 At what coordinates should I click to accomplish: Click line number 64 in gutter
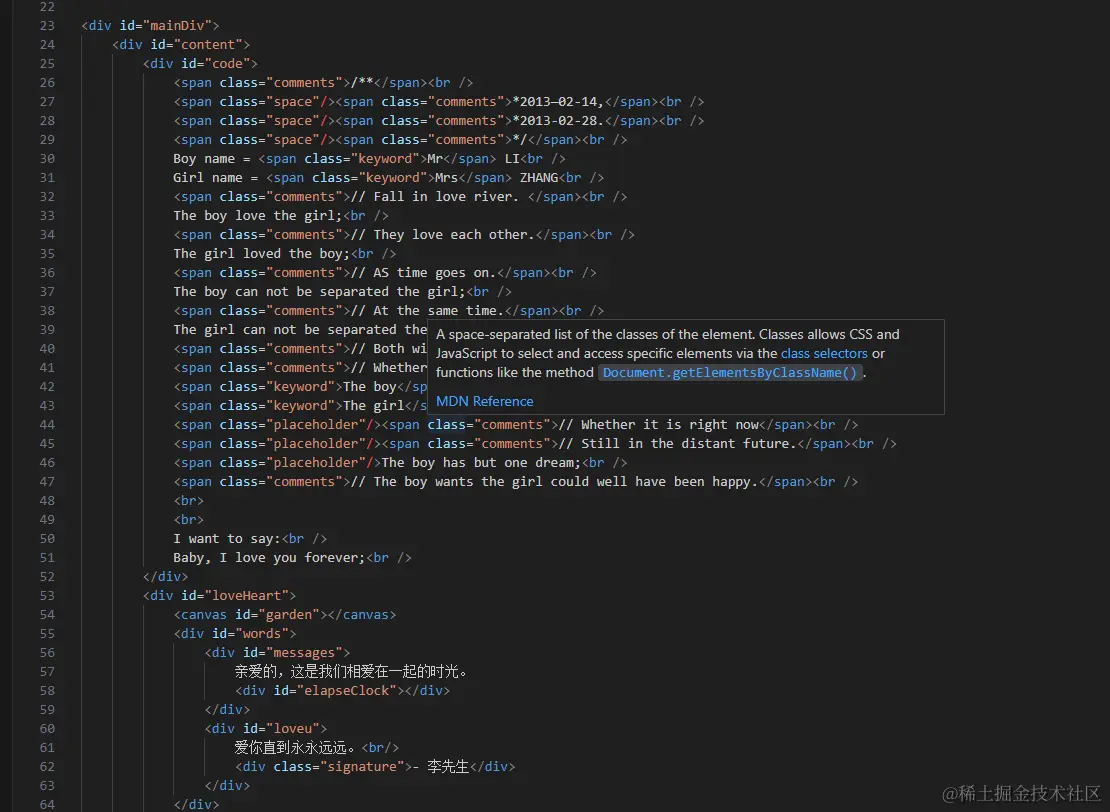47,804
